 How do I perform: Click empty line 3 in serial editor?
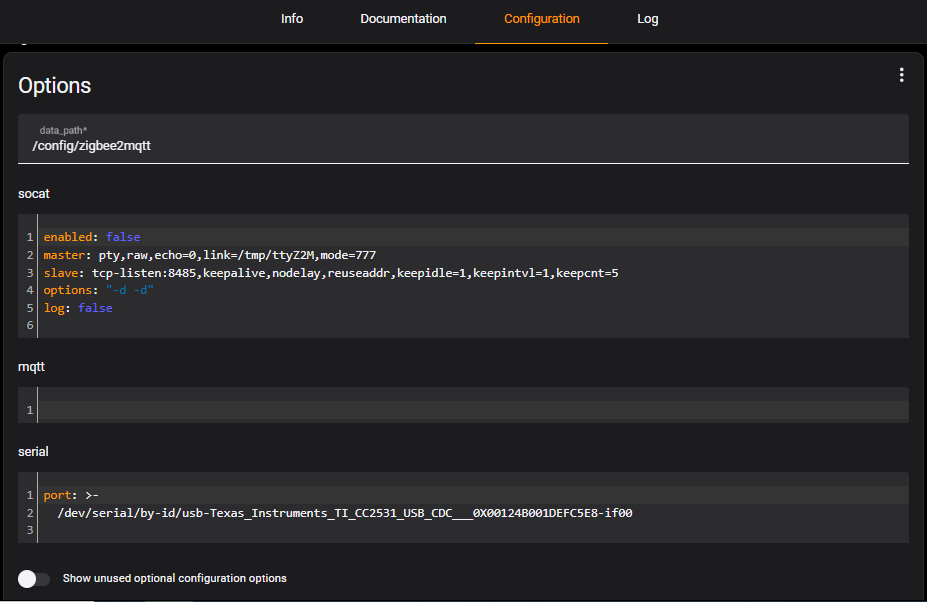point(300,531)
